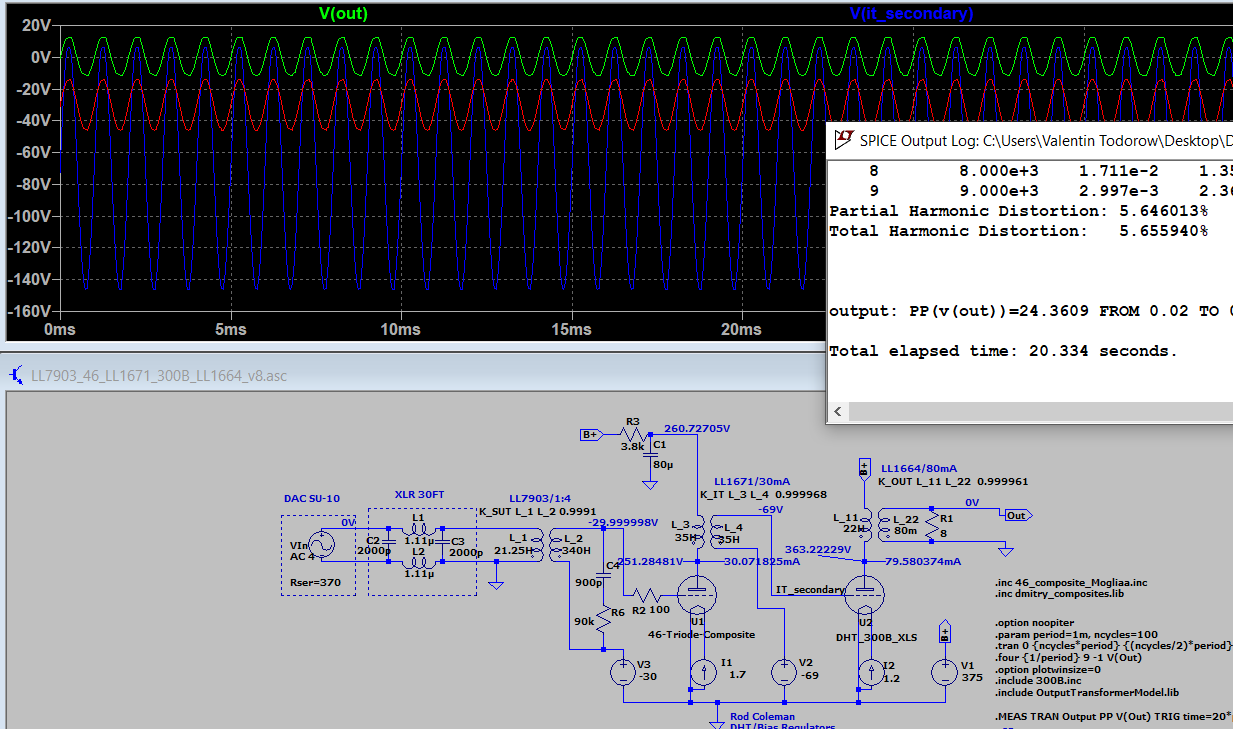
Task: Click the 'LL1671/30mA' label
Action: point(751,482)
